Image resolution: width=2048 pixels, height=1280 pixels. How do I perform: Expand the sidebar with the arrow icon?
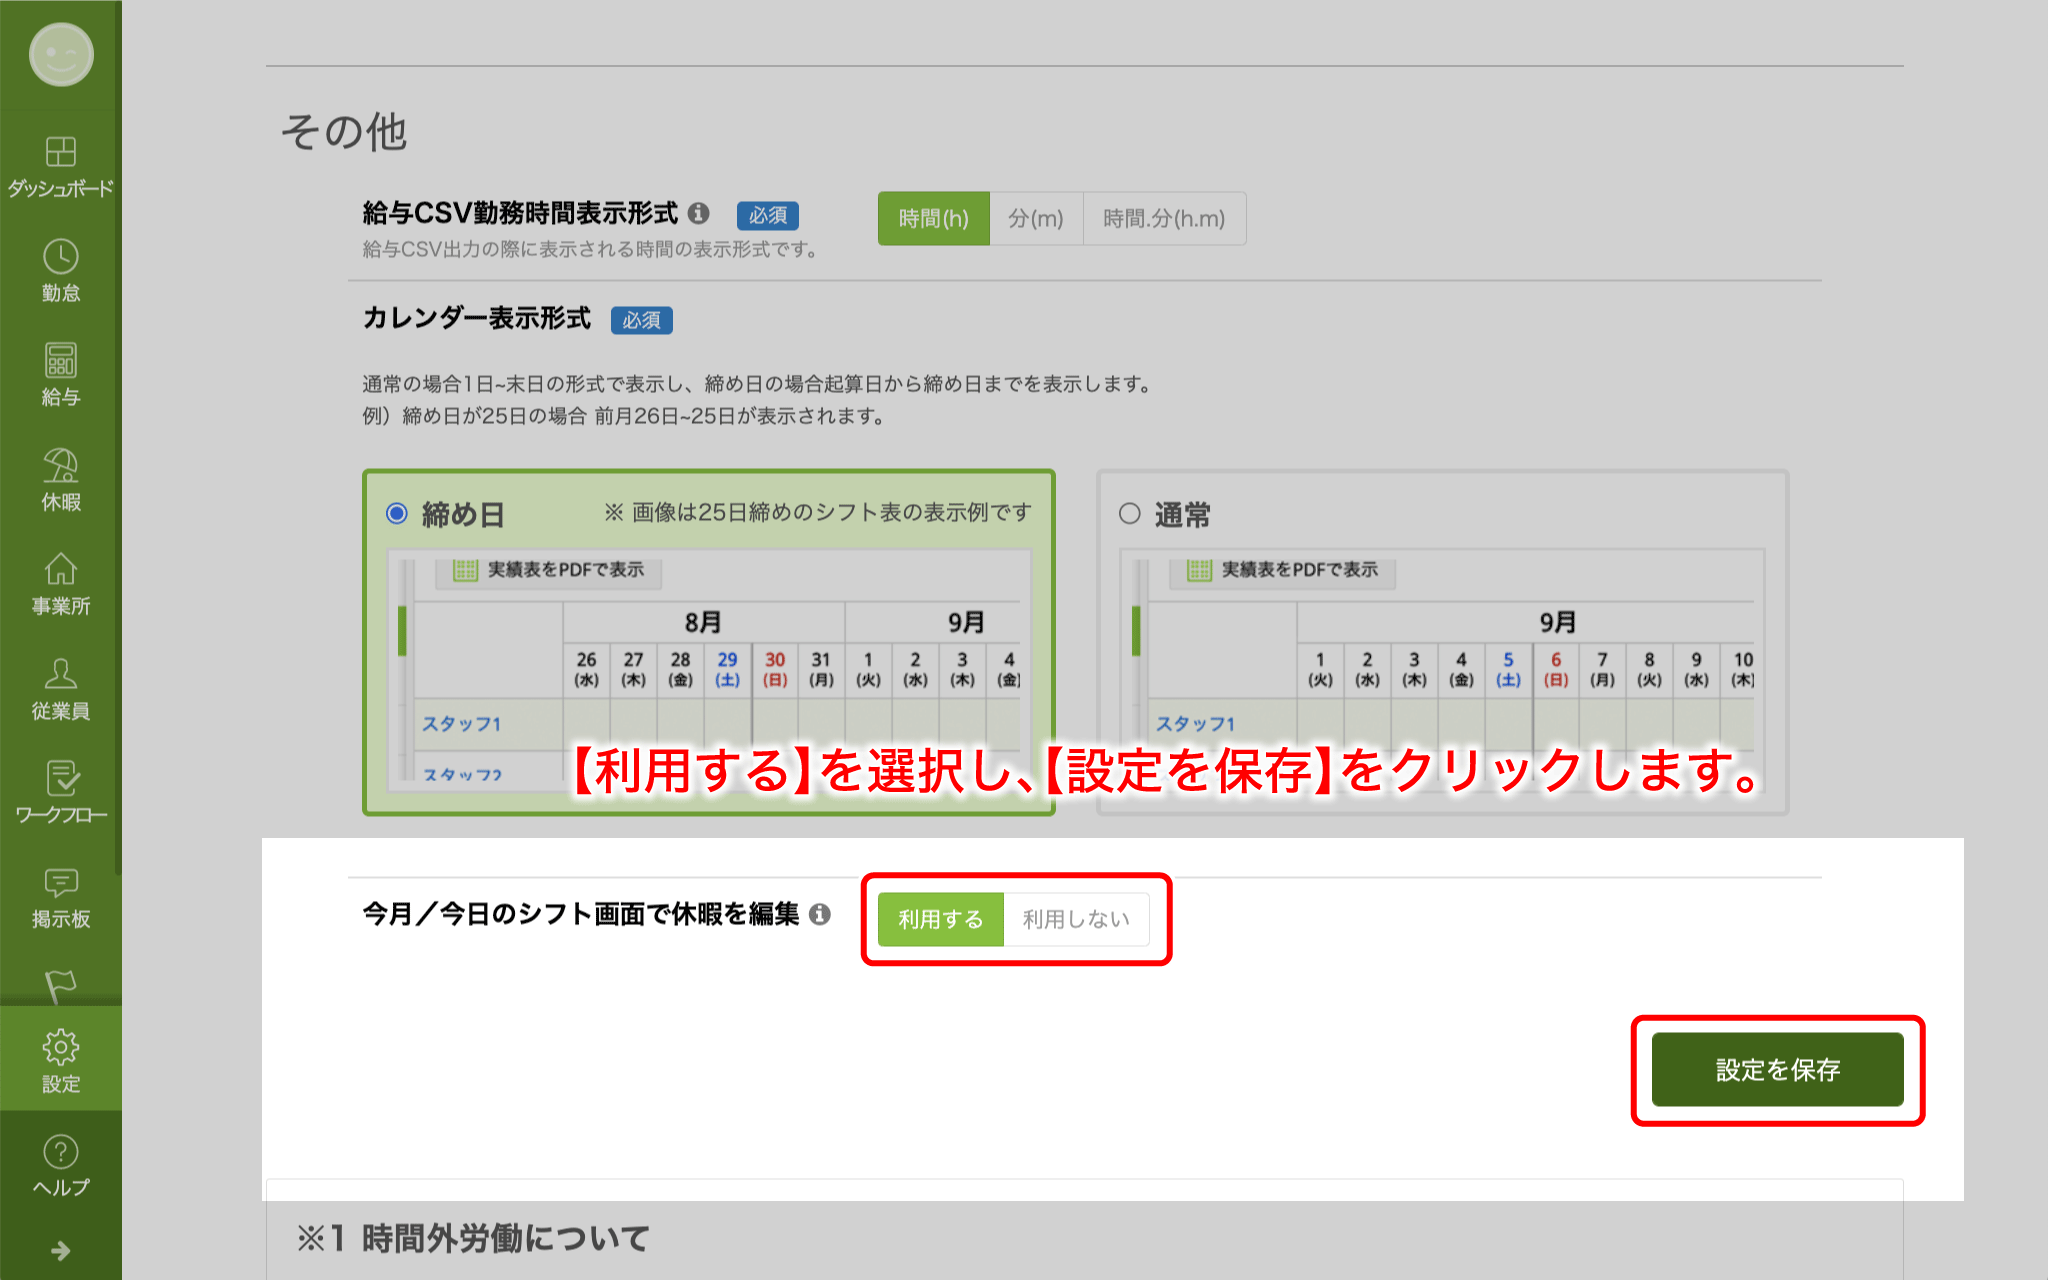61,1251
